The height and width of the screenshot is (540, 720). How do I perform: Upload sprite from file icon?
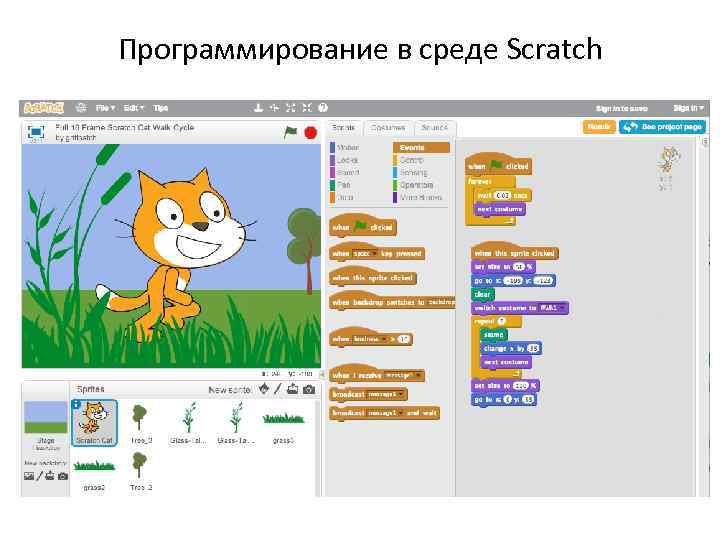pos(292,389)
